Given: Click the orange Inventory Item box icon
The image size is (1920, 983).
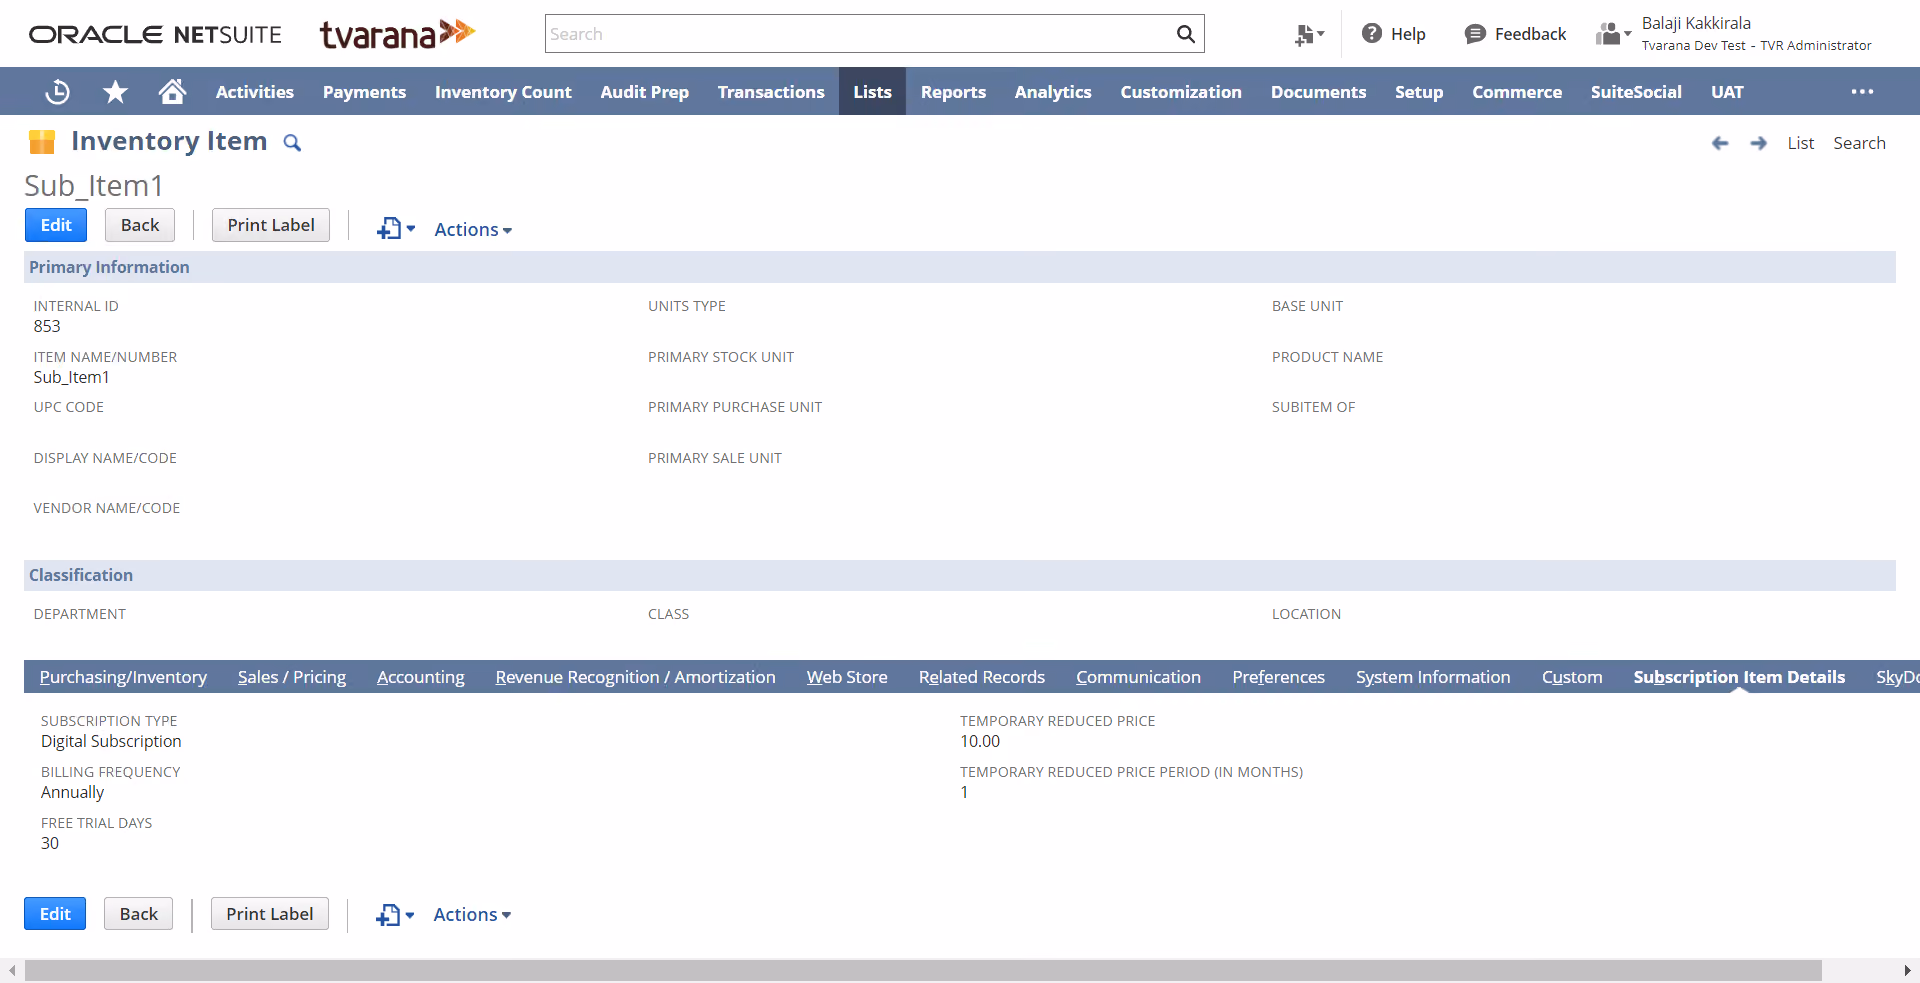Looking at the screenshot, I should point(42,142).
